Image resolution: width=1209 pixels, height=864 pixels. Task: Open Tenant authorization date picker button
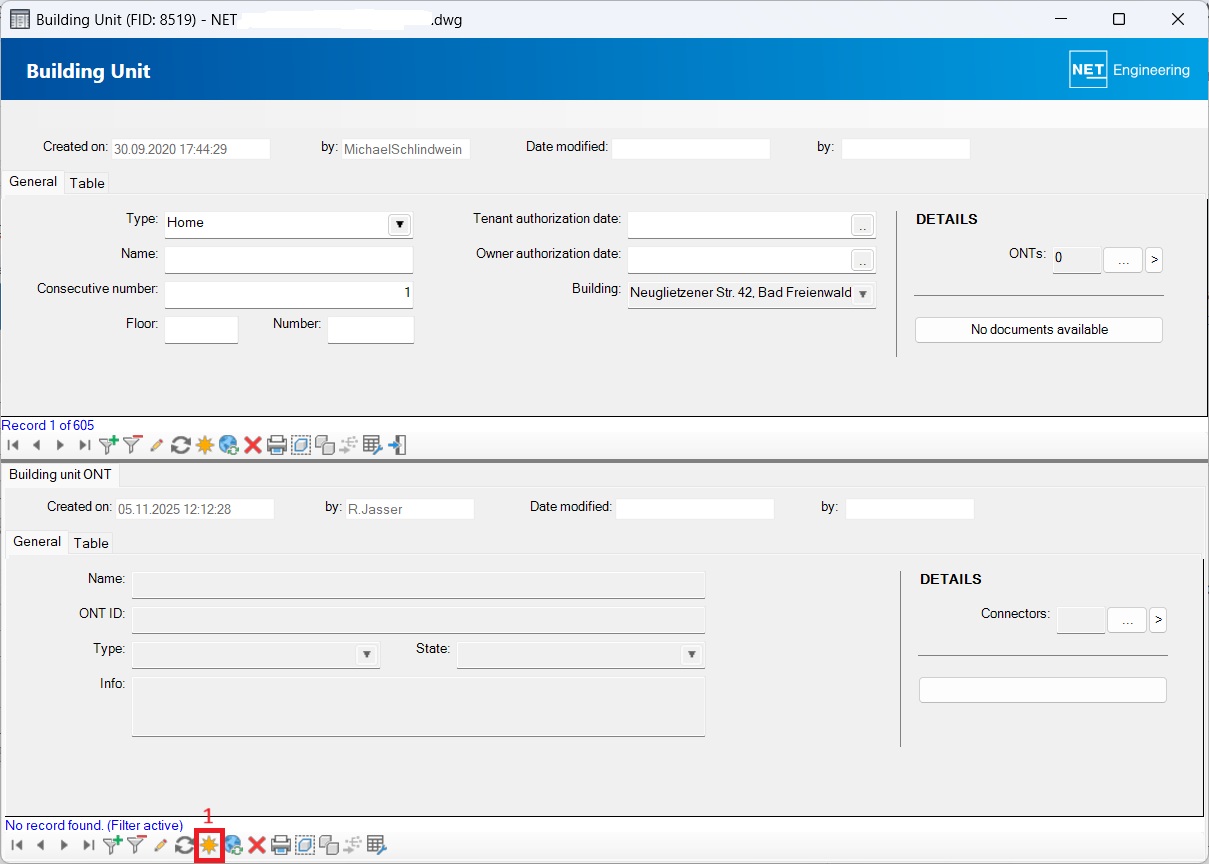coord(862,226)
